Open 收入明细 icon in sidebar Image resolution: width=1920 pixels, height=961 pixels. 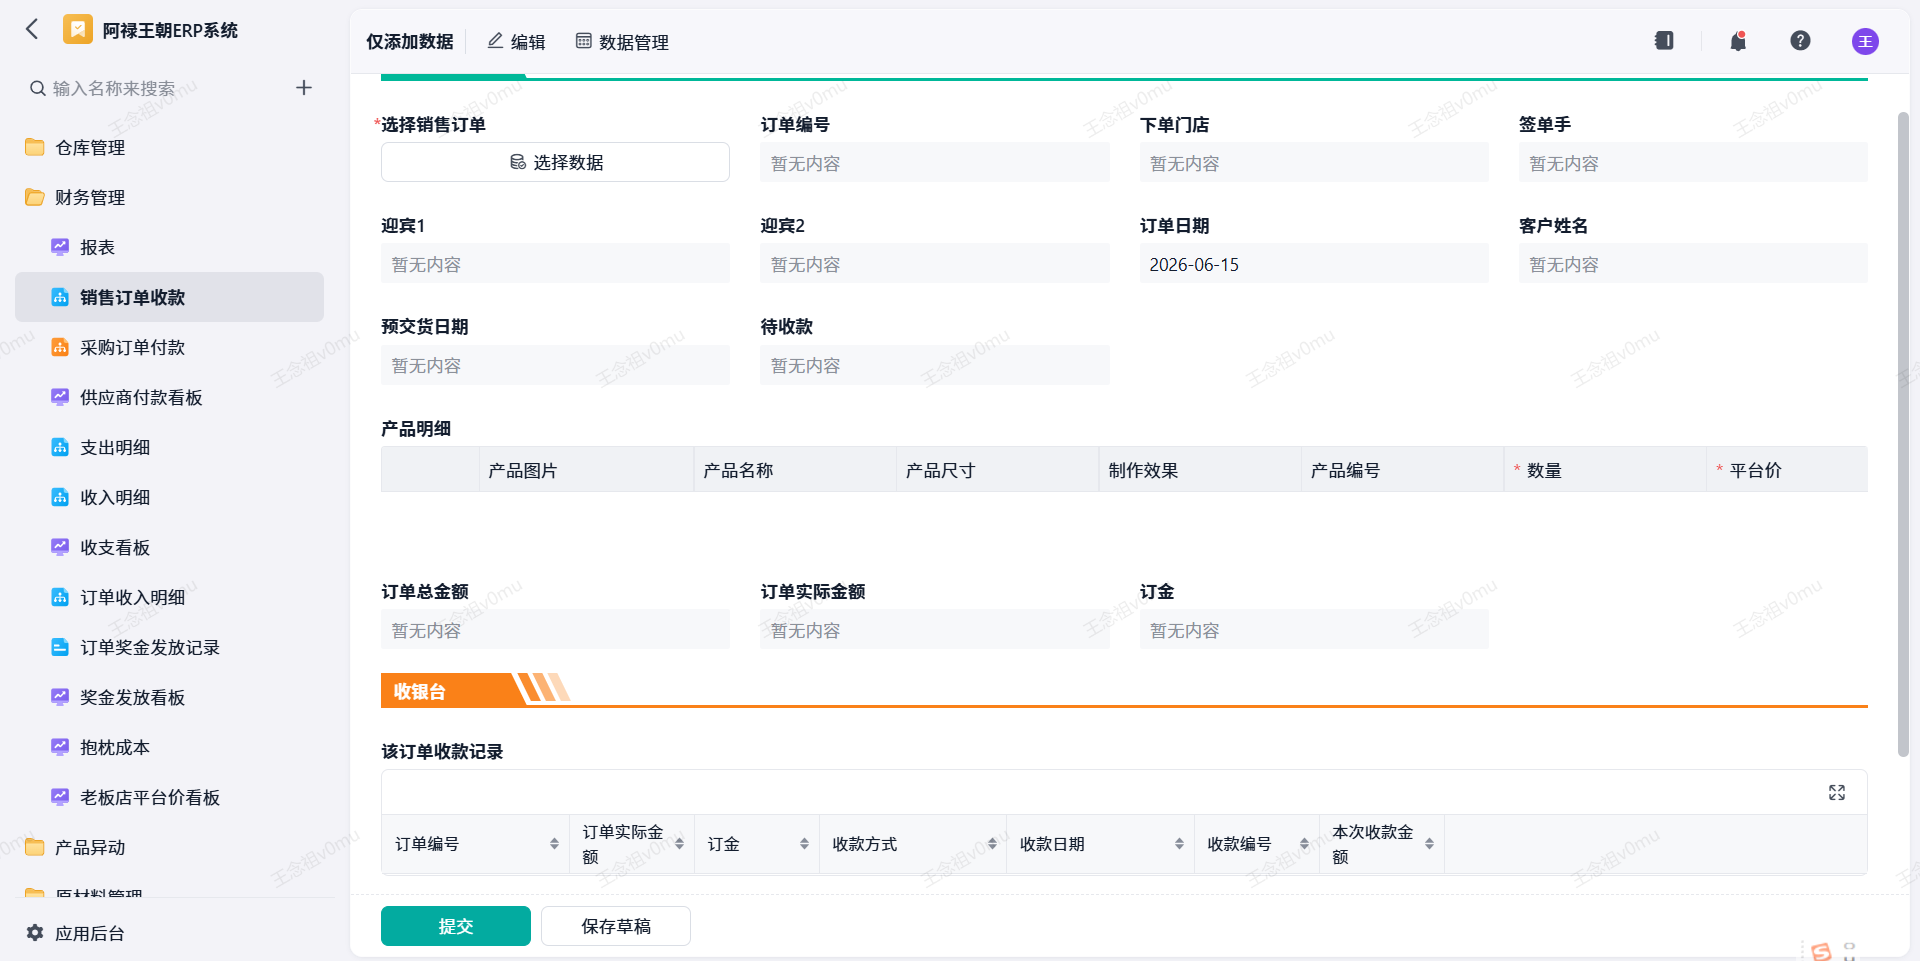[60, 497]
